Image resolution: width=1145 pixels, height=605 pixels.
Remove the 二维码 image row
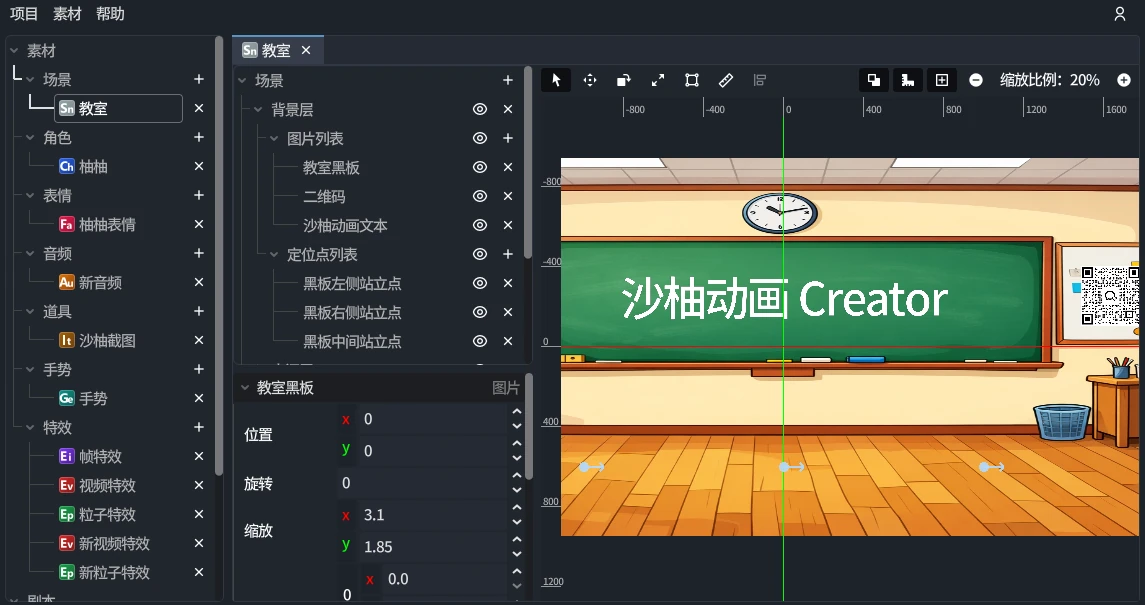tap(508, 196)
